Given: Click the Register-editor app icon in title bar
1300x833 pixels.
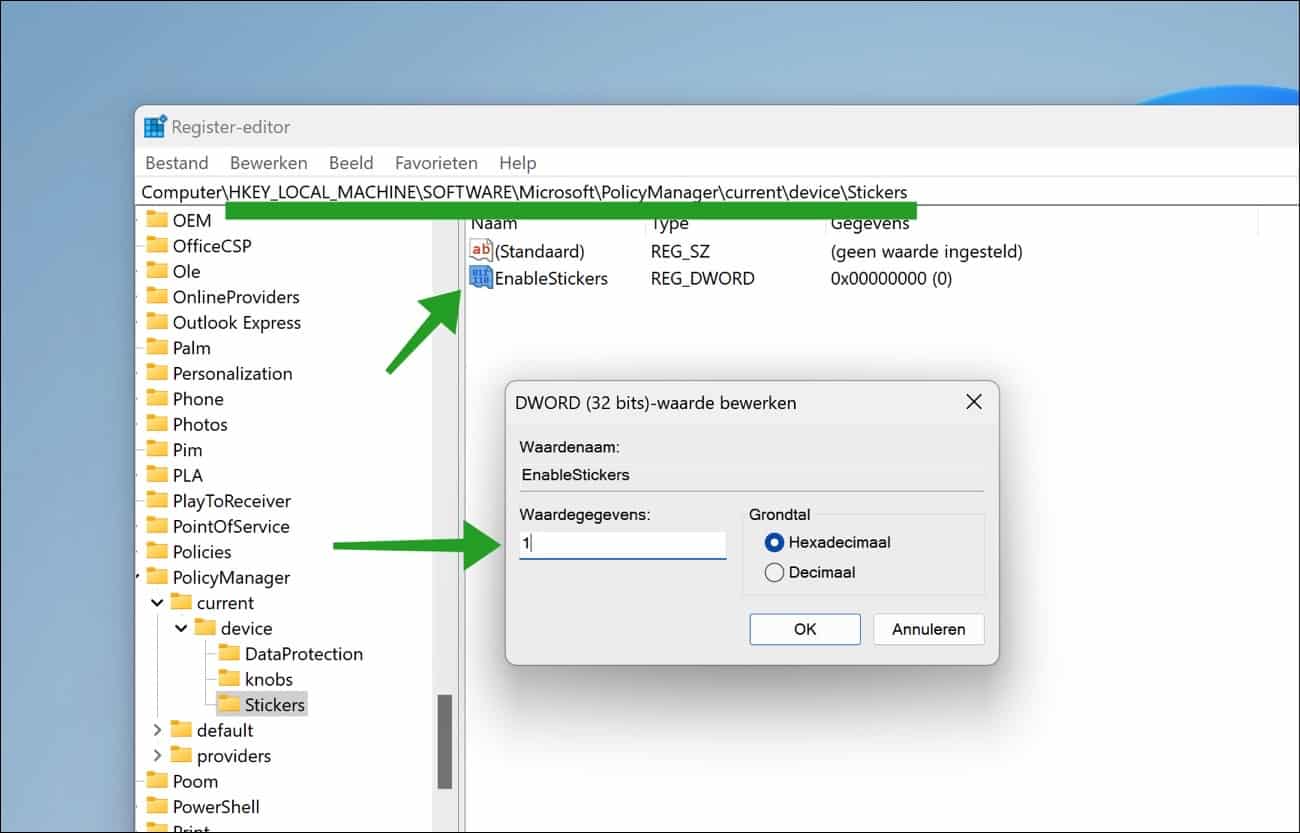Looking at the screenshot, I should 155,127.
